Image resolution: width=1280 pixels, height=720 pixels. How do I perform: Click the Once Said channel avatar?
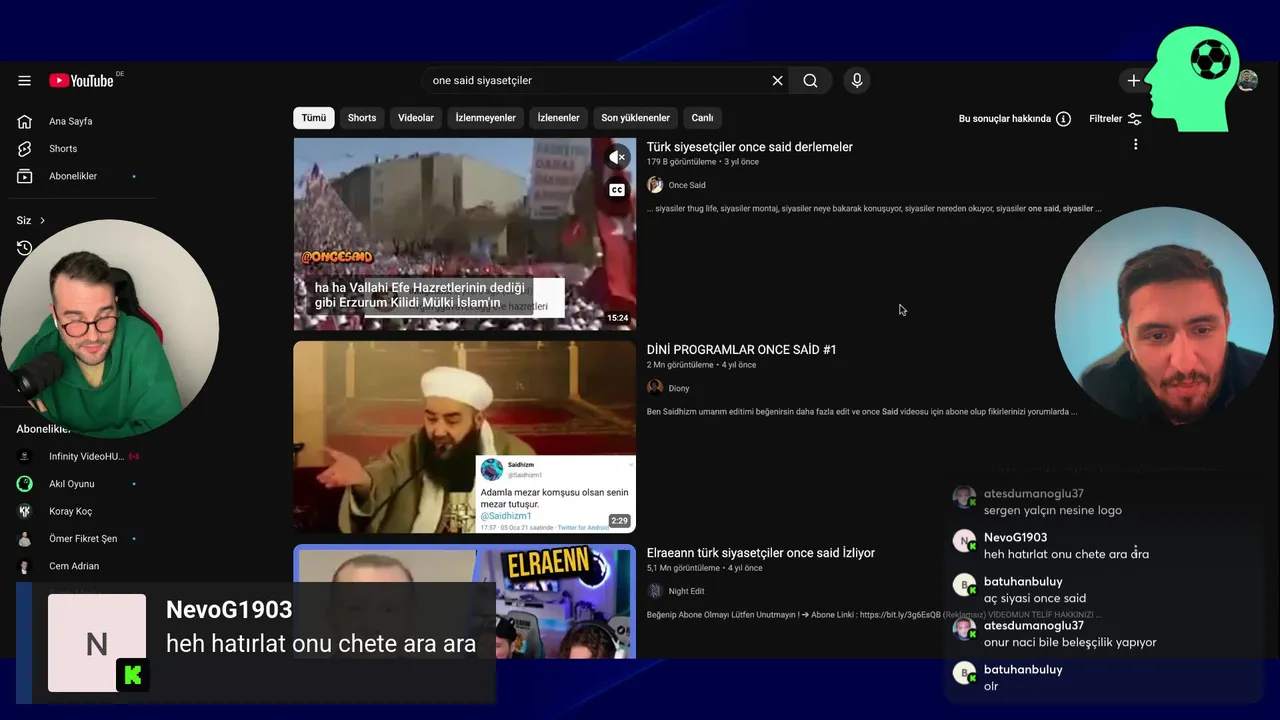pos(655,185)
